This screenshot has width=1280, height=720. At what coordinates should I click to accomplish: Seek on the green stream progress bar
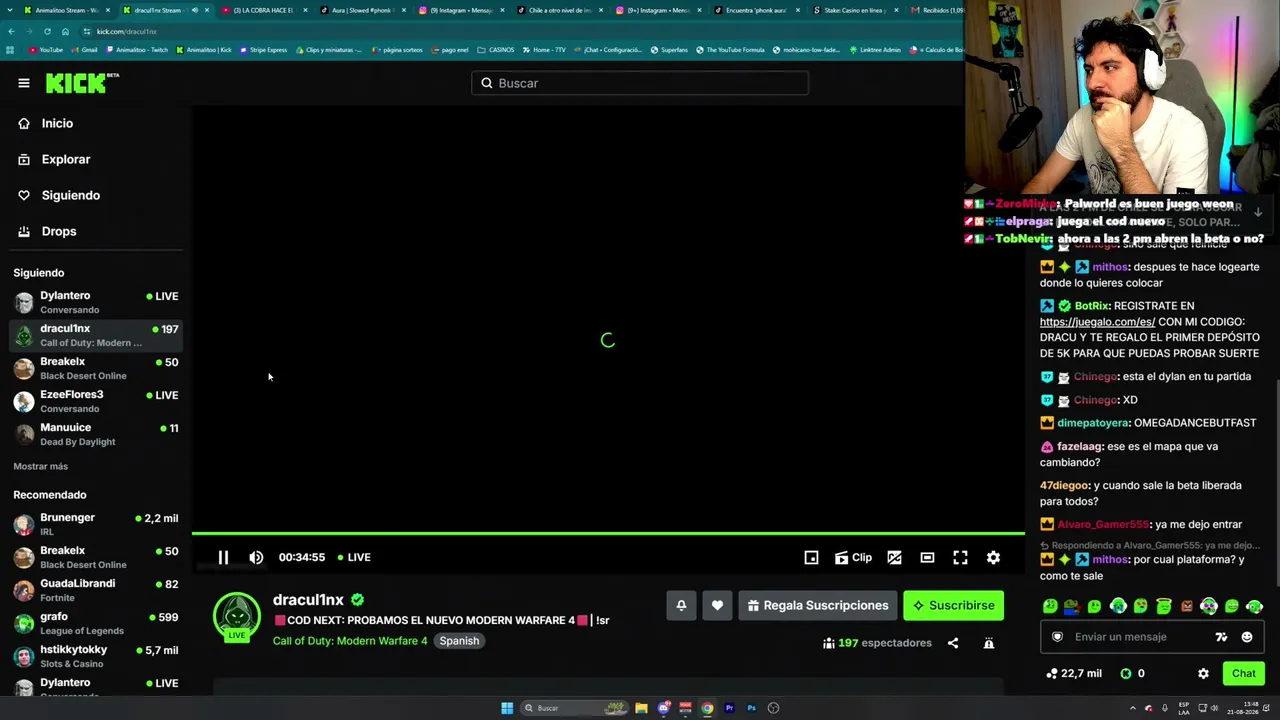point(608,534)
